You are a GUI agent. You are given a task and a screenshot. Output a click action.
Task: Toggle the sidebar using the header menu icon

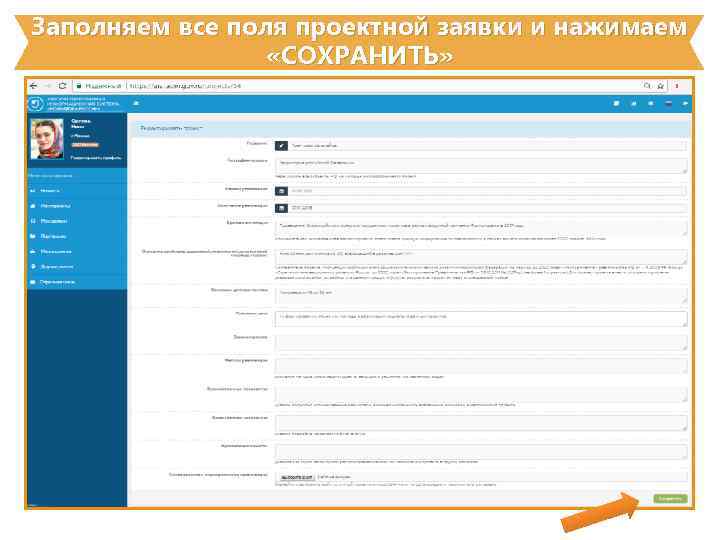coord(136,103)
